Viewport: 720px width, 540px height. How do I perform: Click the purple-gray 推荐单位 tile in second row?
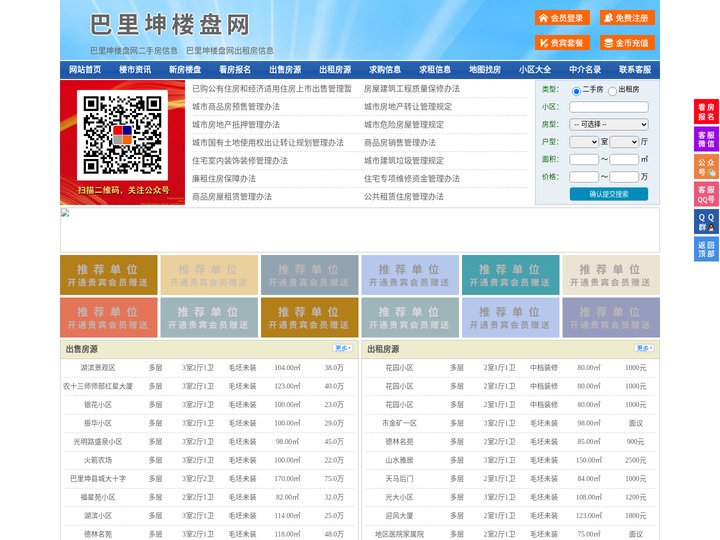611,317
